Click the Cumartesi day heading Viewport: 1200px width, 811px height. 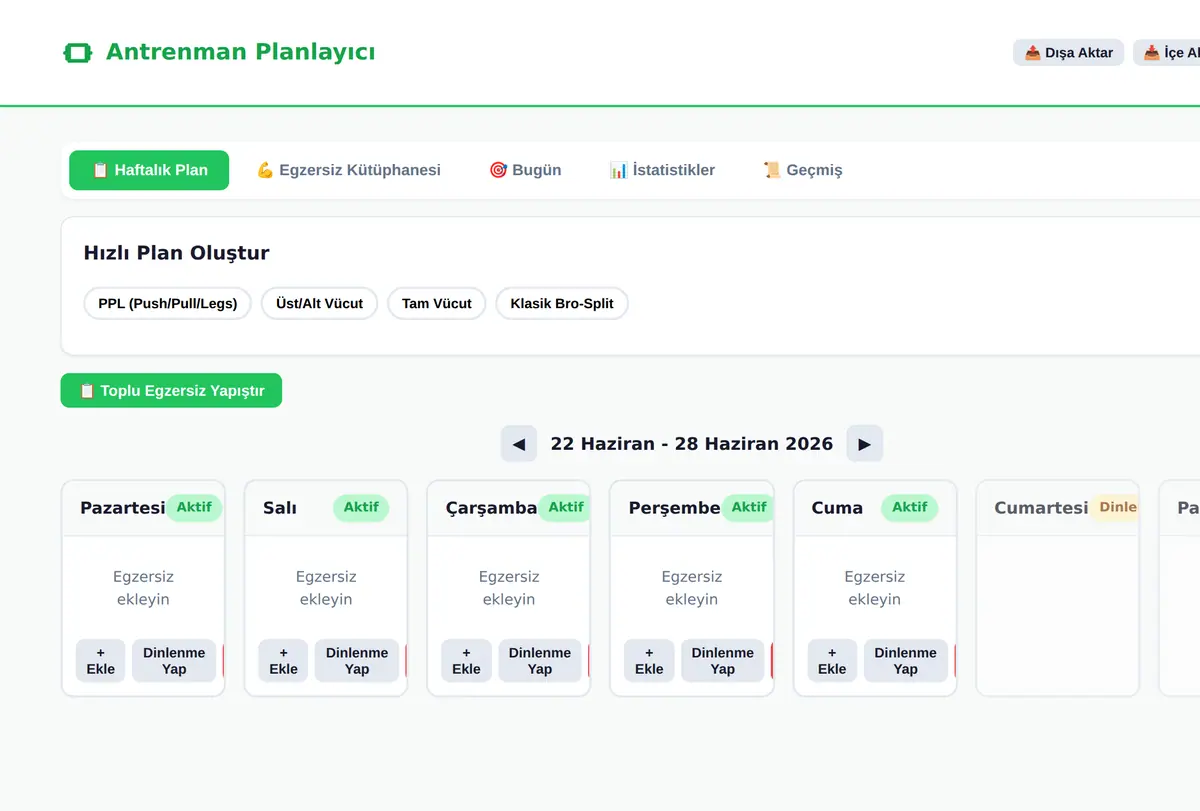(x=1041, y=508)
